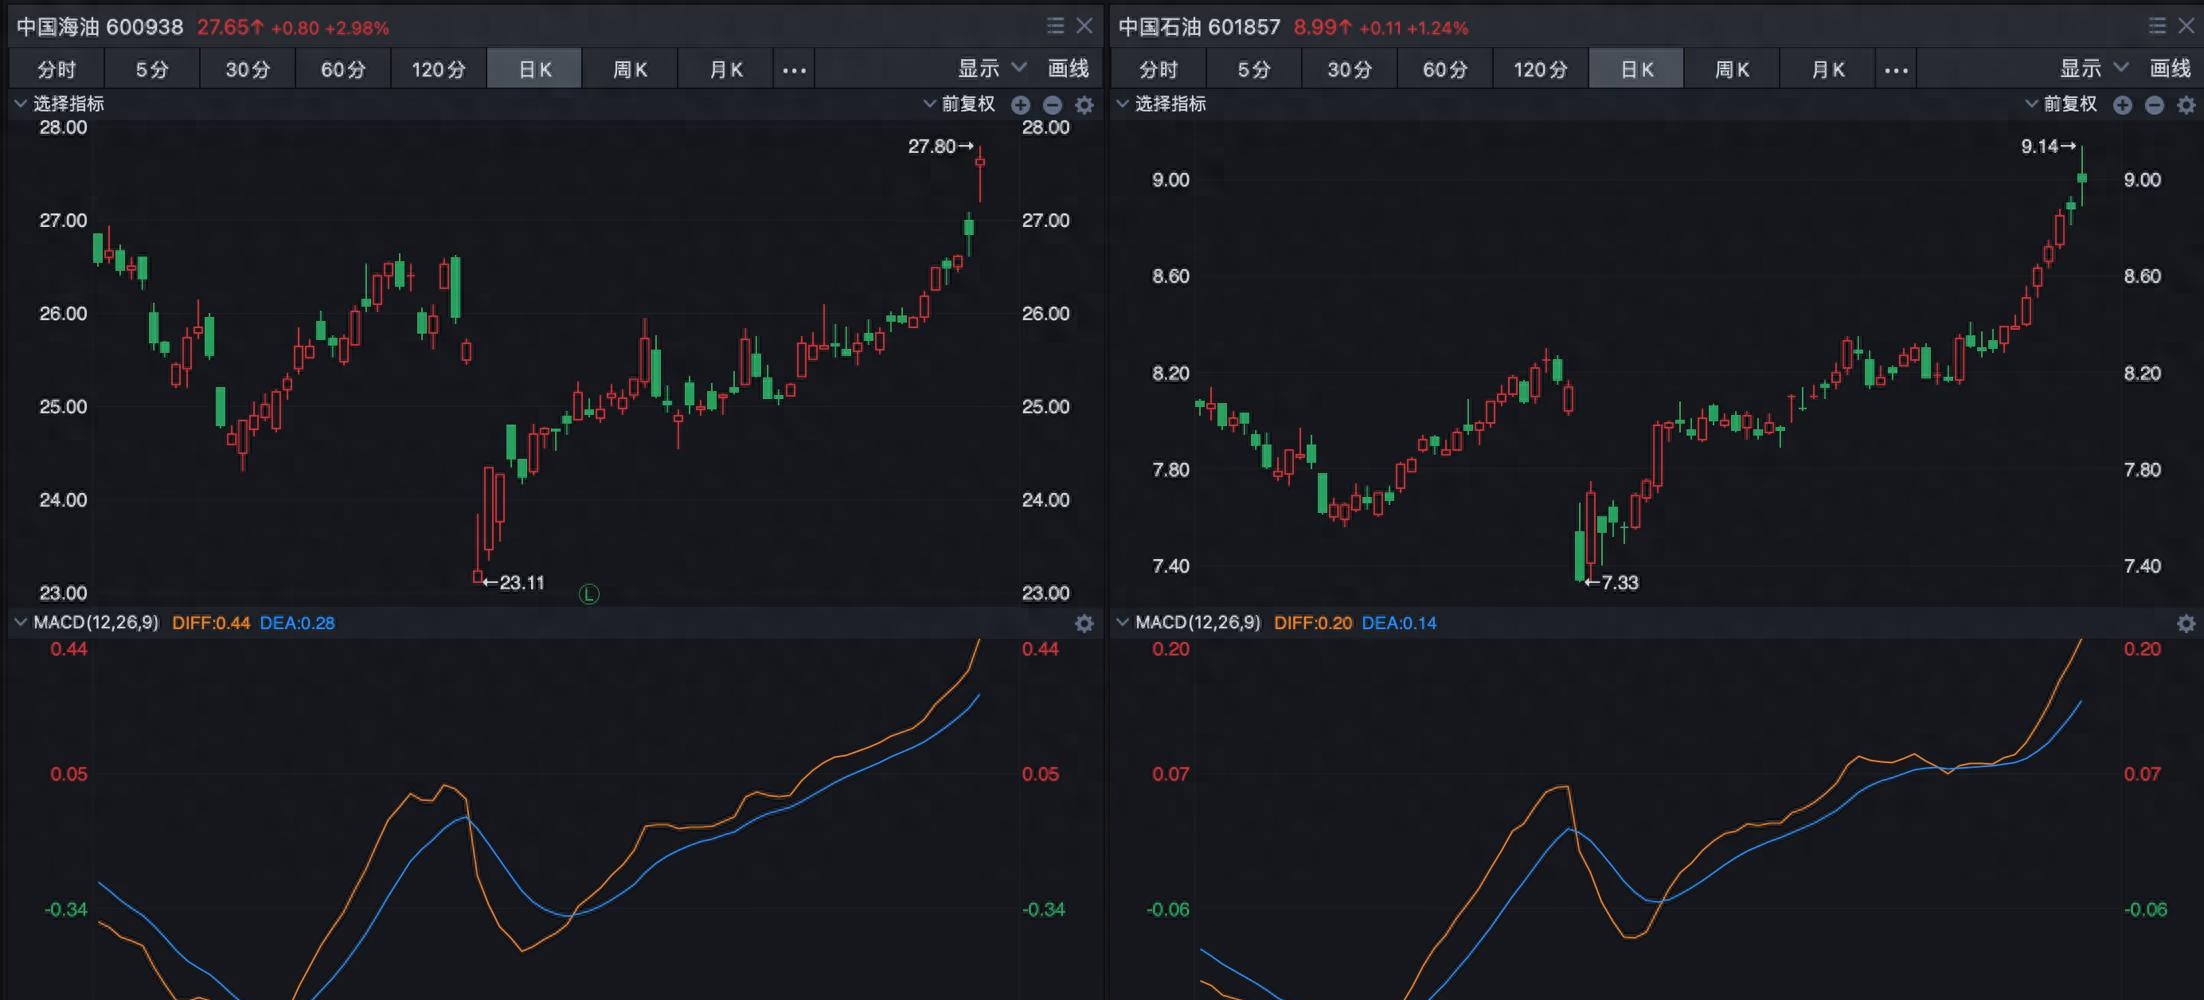Viewport: 2204px width, 1000px height.
Task: Select 日K tab in 中国石油 panel
Action: 1637,70
